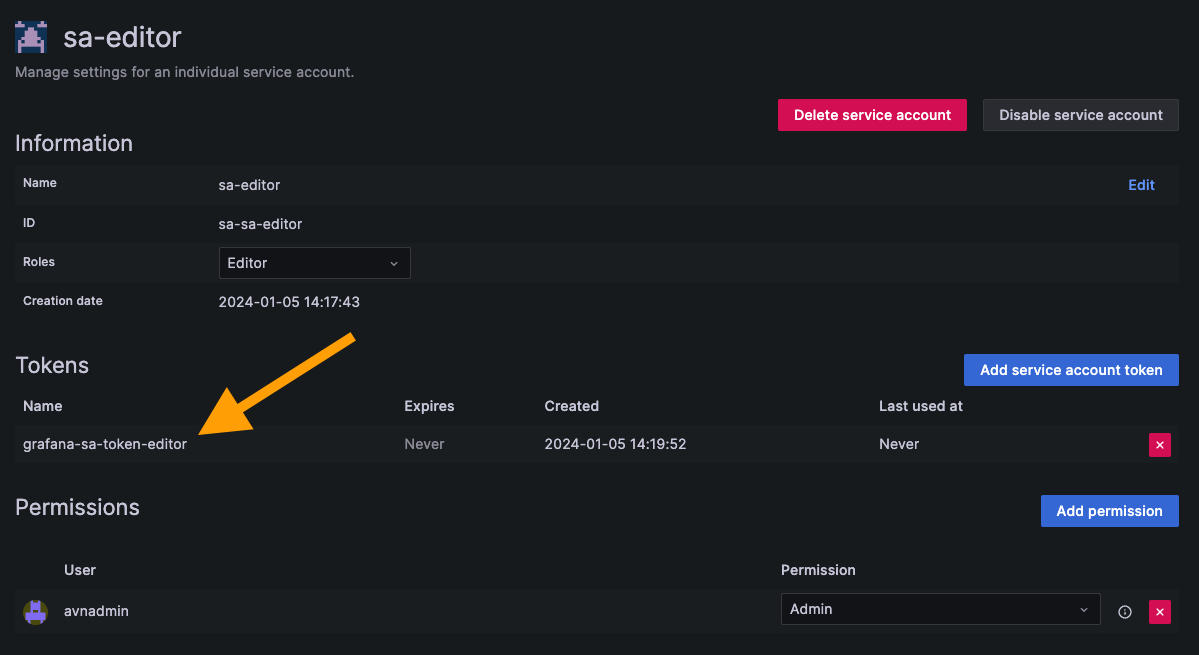
Task: Click the sa-editor service account avatar icon
Action: tap(32, 37)
